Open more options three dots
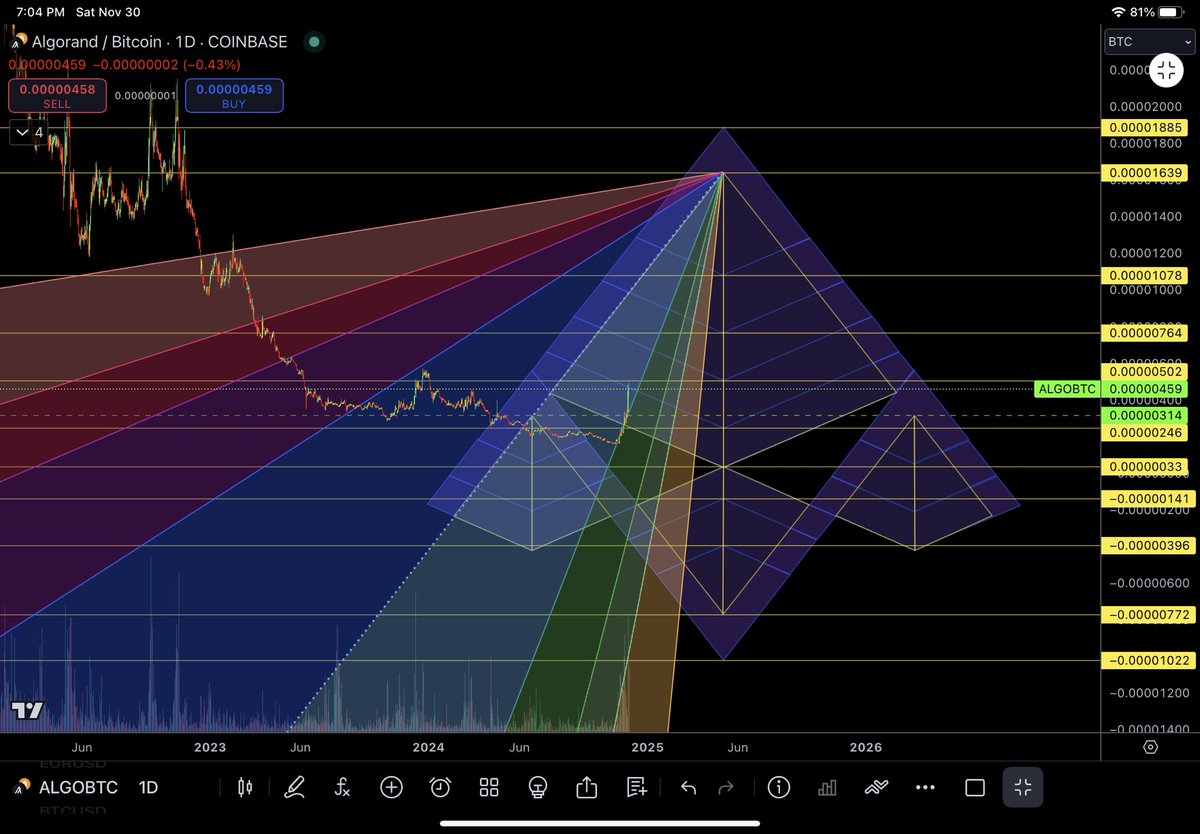Viewport: 1200px width, 834px height. point(925,787)
